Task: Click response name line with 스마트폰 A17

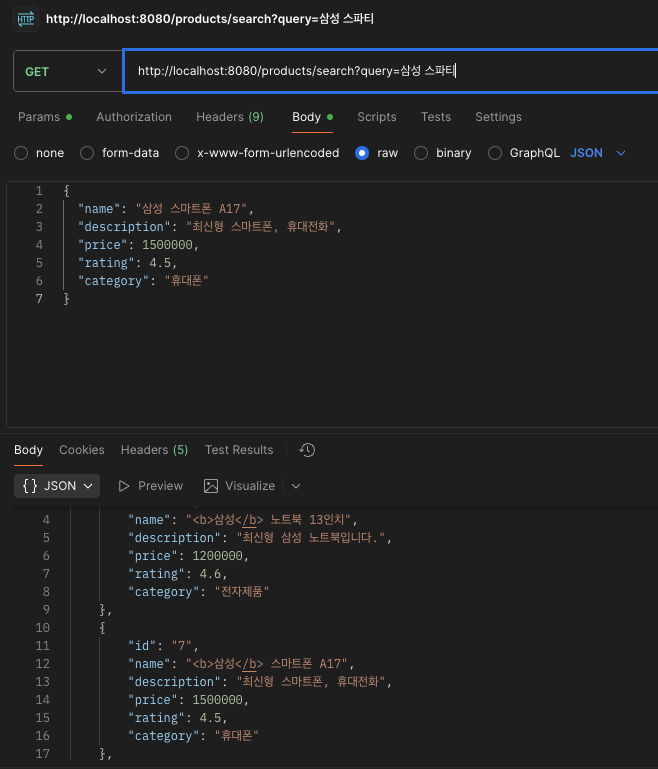Action: 241,664
